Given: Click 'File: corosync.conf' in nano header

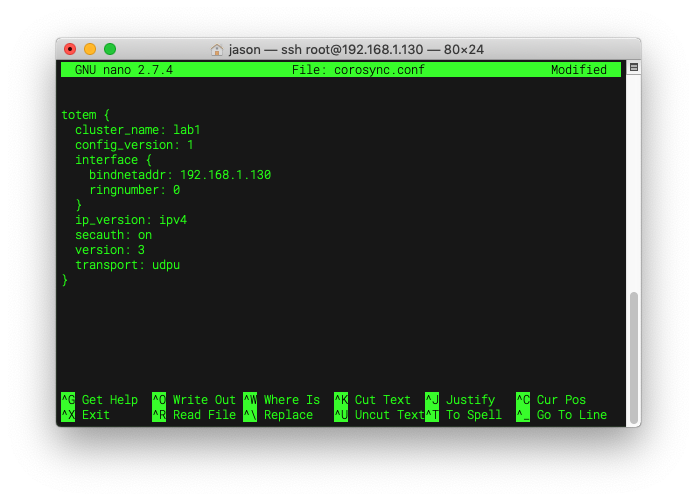Looking at the screenshot, I should [x=358, y=70].
